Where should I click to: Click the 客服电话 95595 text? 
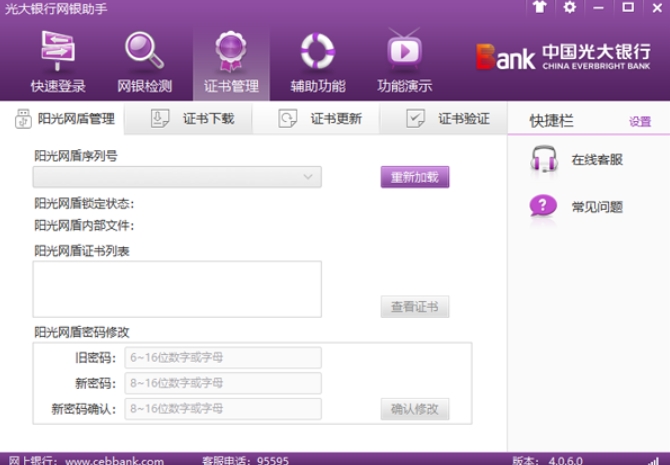pyautogui.click(x=245, y=461)
